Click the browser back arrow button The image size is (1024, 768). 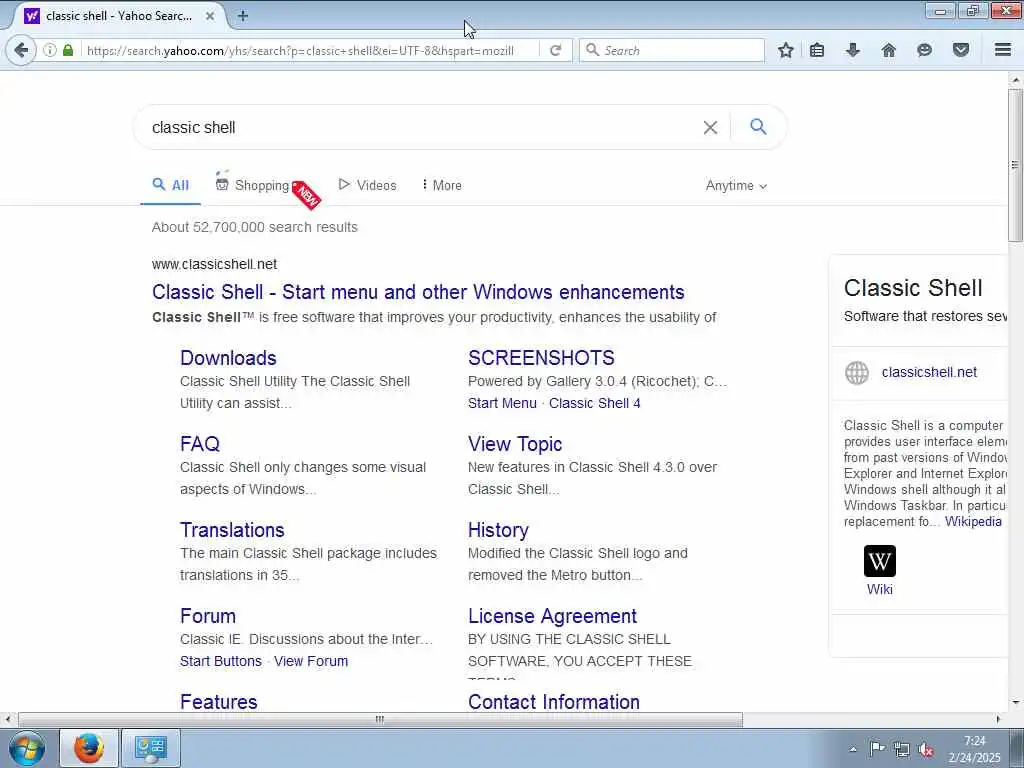coord(21,50)
